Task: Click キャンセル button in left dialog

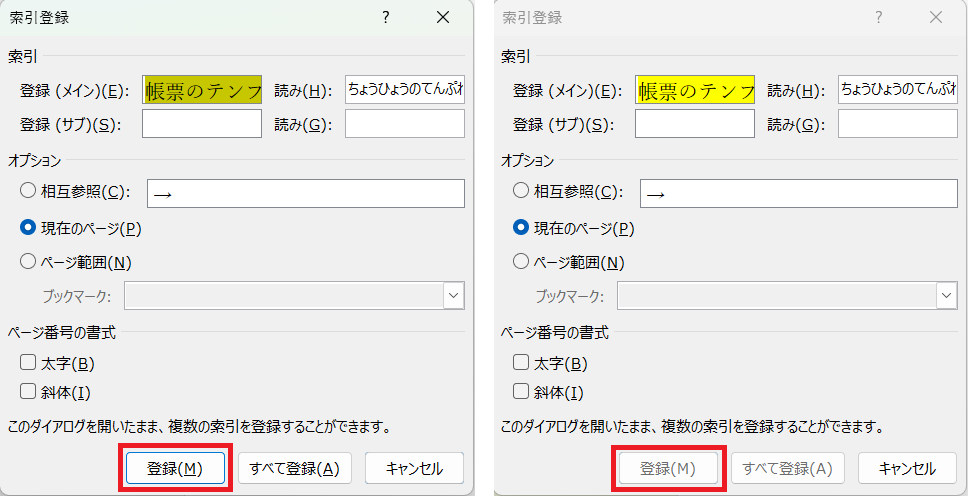Action: [x=414, y=468]
